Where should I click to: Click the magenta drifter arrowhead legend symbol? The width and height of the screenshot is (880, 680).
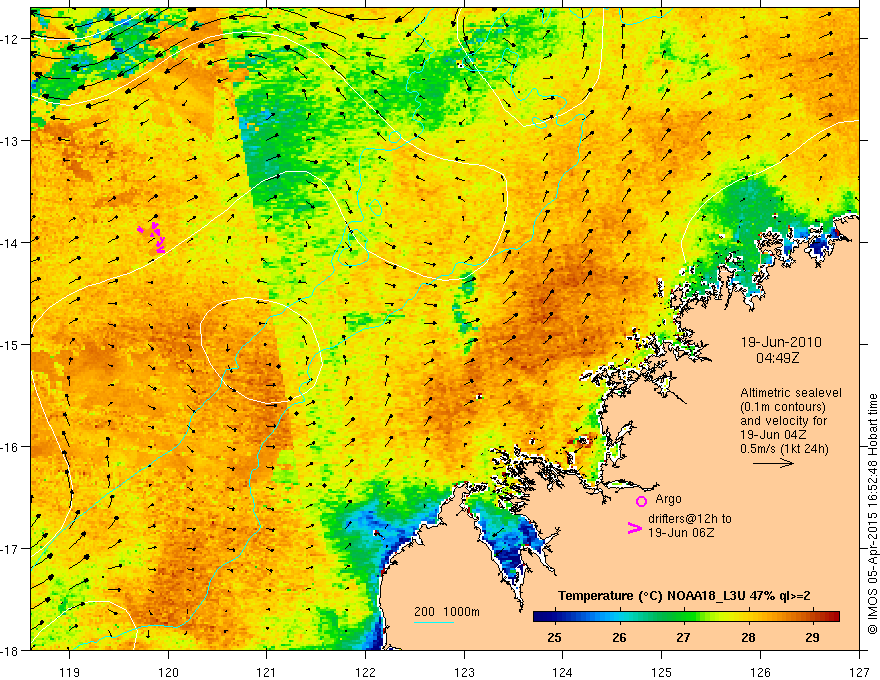[635, 528]
